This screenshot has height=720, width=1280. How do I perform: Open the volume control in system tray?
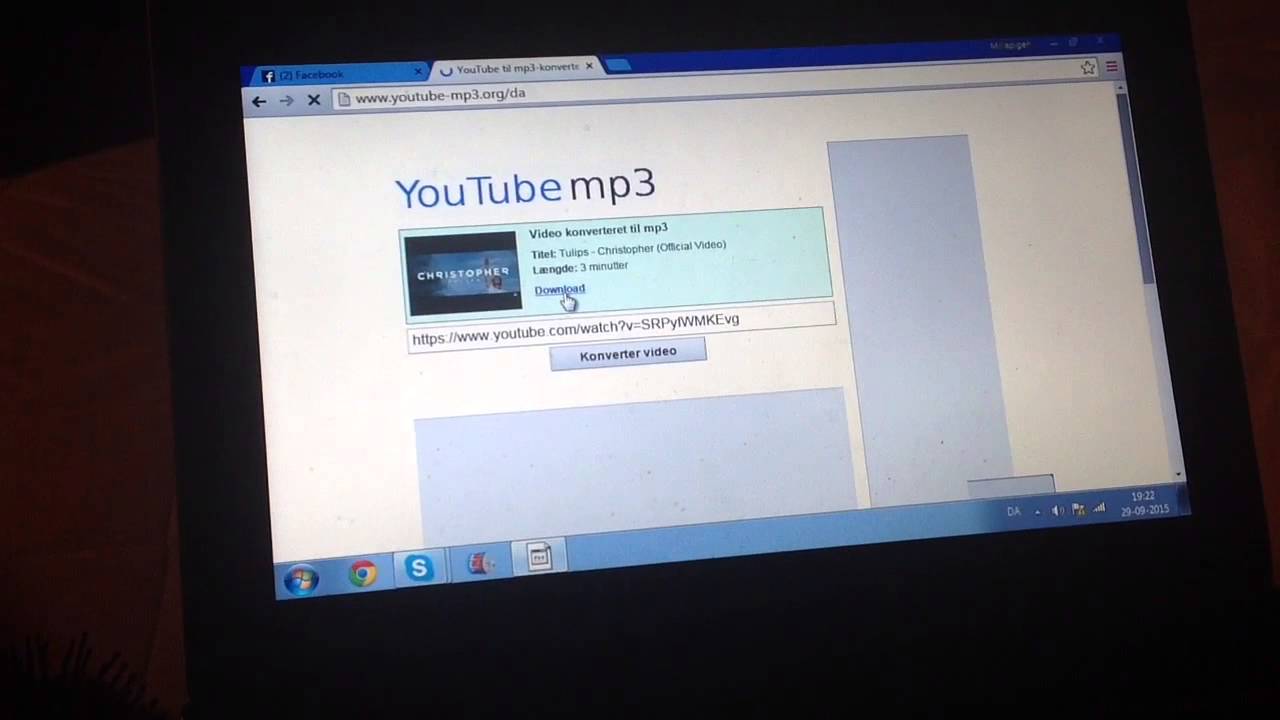(1058, 510)
